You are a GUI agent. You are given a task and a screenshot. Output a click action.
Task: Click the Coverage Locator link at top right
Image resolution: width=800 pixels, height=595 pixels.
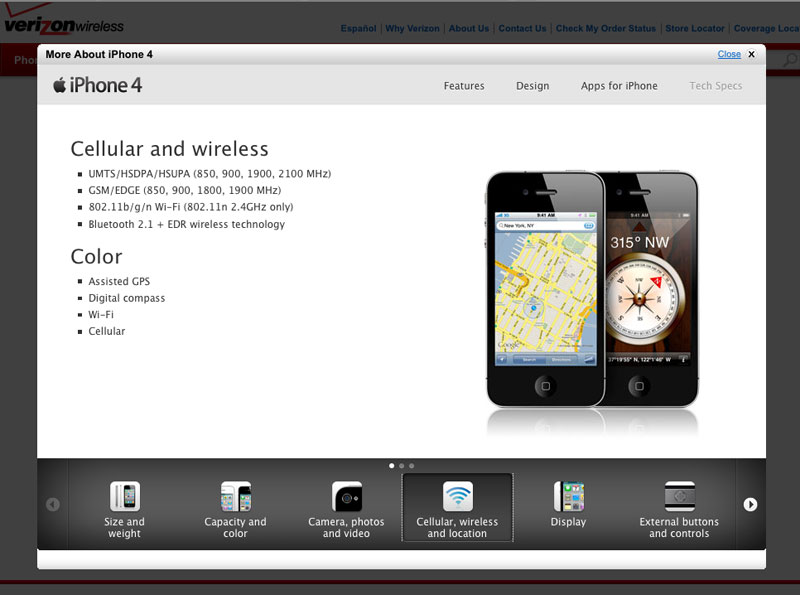coord(766,29)
